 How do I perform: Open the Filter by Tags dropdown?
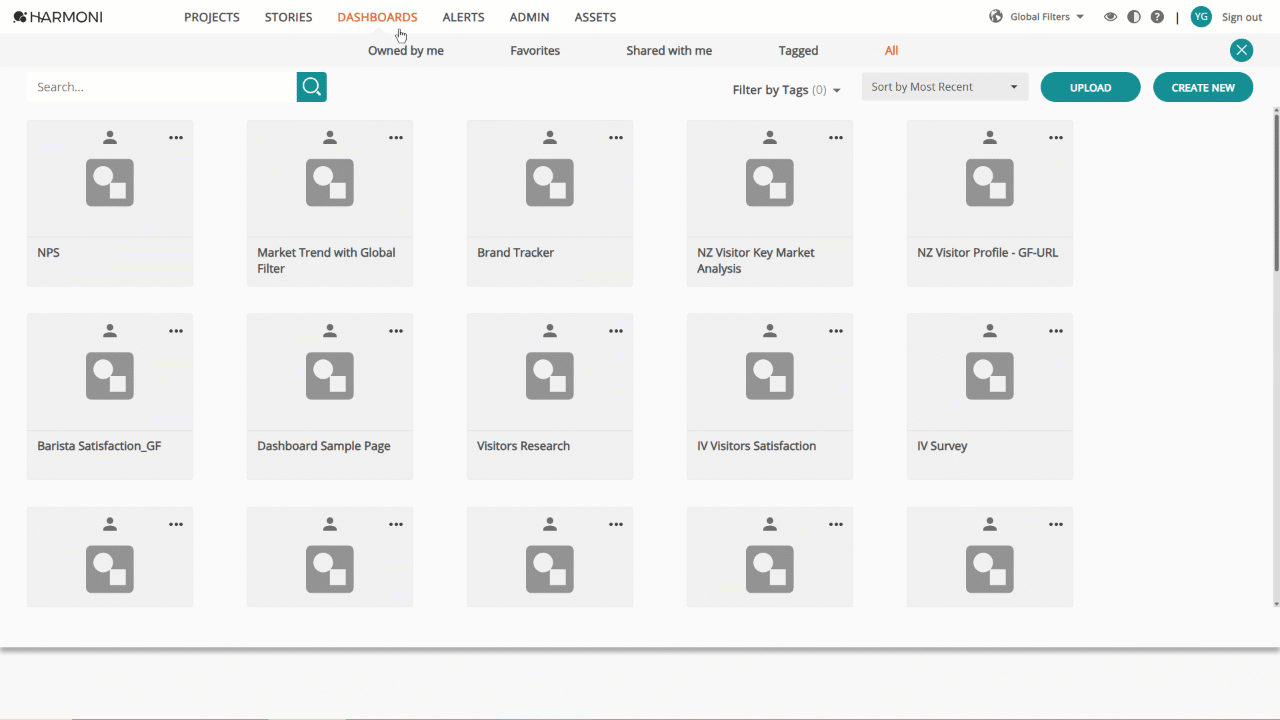pos(787,90)
